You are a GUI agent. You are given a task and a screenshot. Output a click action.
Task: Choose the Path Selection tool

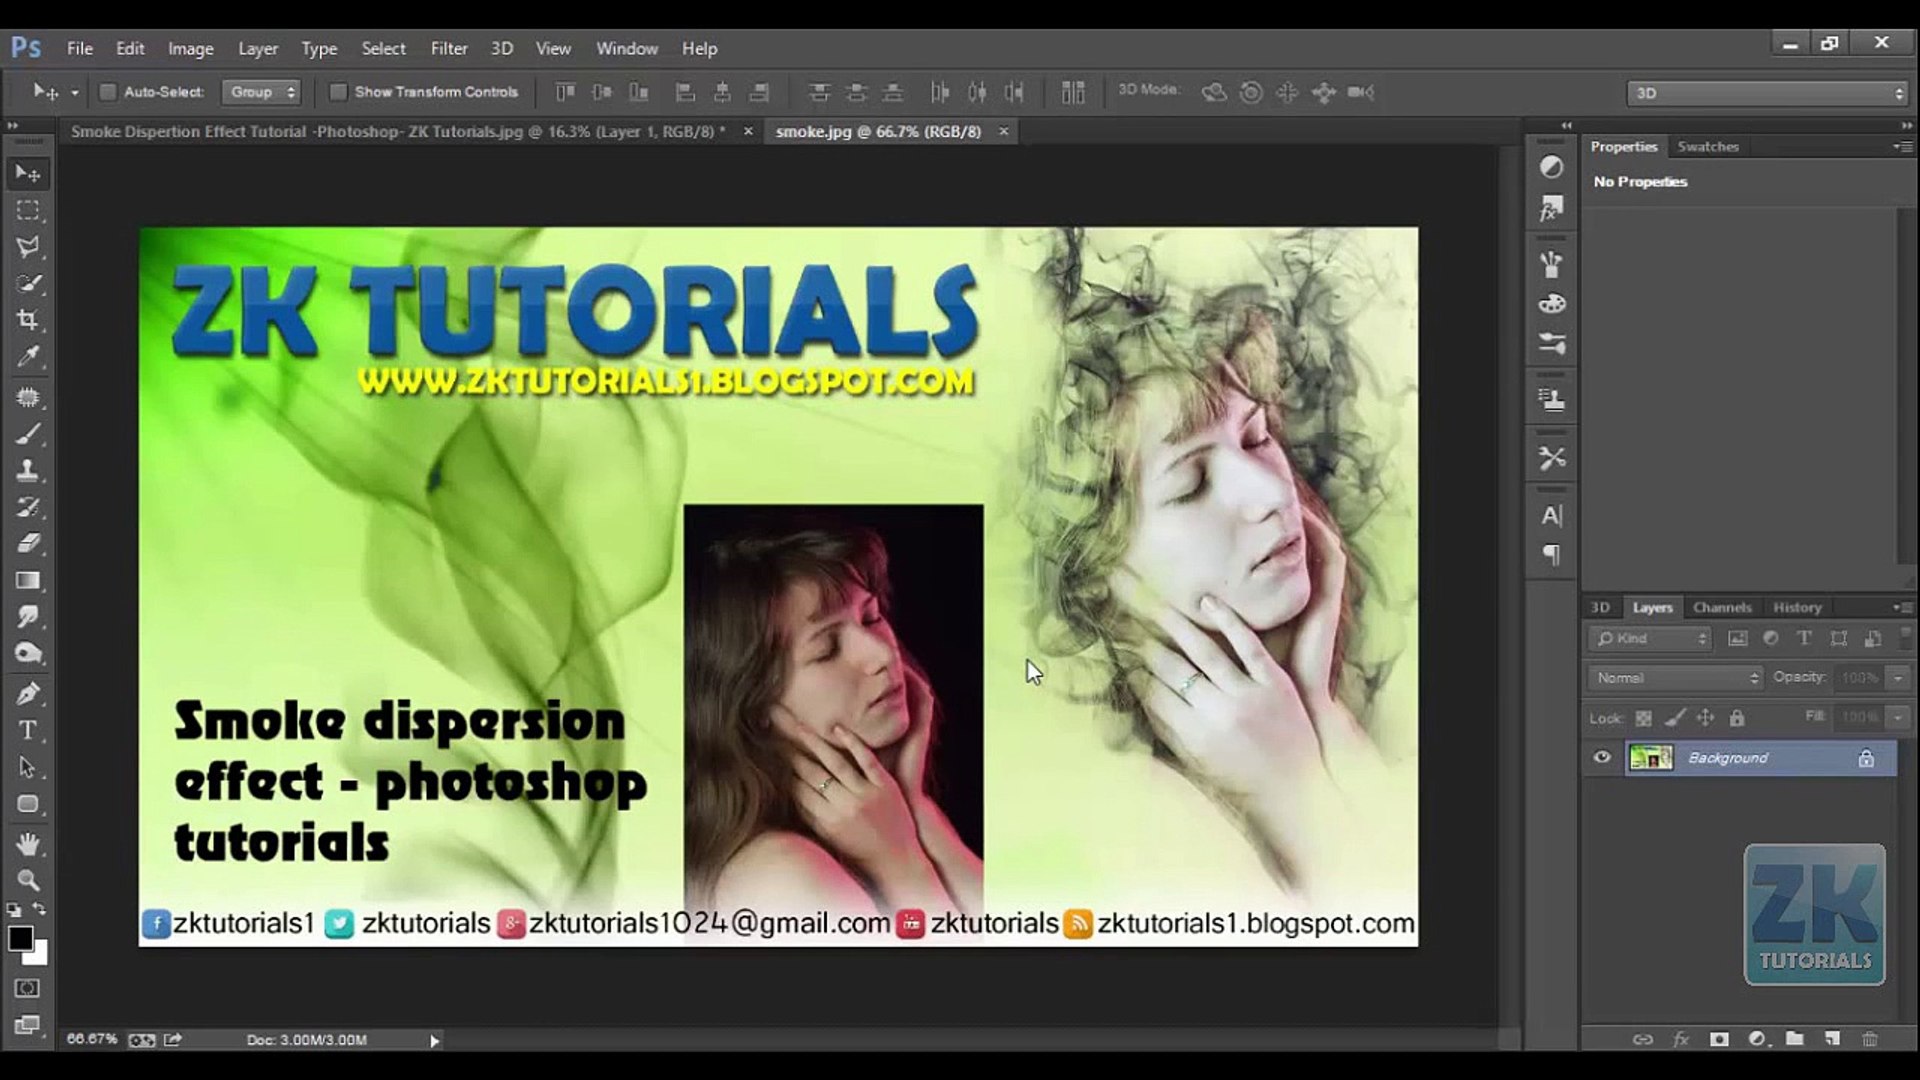[28, 767]
